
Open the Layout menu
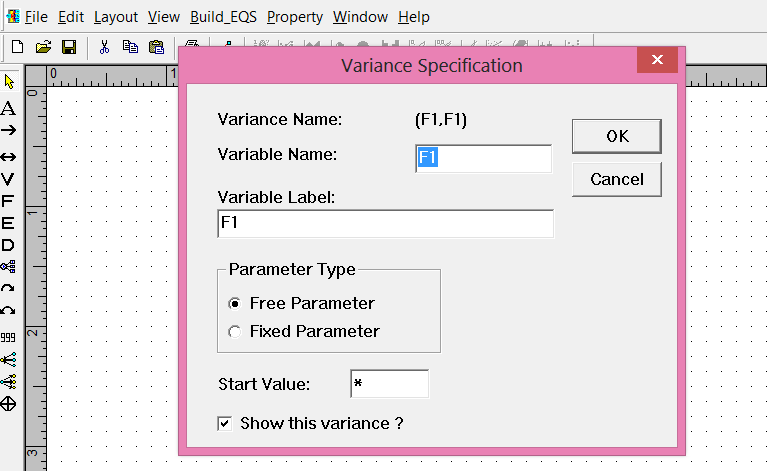(x=116, y=17)
